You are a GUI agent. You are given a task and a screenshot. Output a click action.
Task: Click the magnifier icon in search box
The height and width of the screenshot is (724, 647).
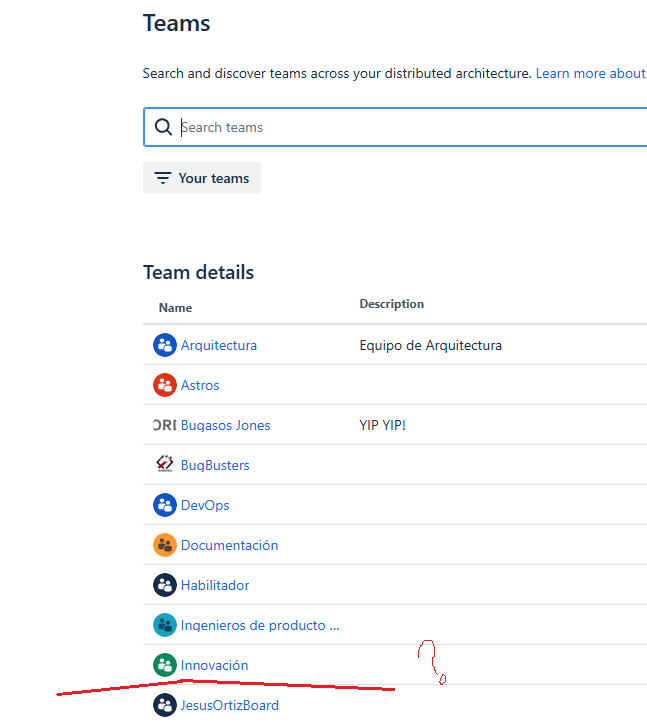coord(163,127)
